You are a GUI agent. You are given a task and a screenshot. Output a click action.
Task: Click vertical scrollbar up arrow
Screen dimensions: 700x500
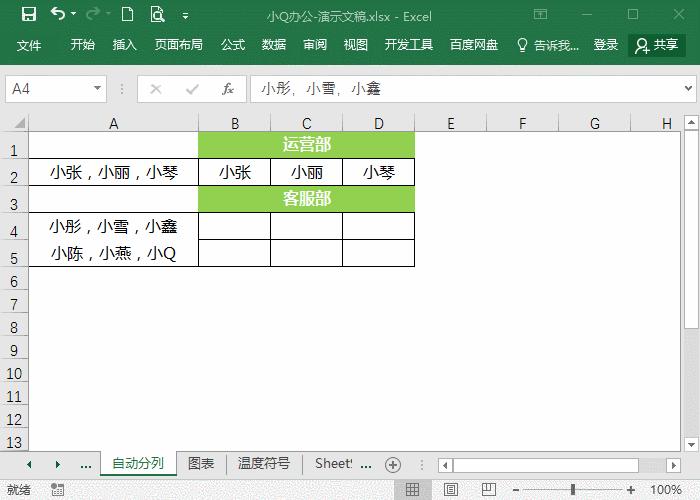coord(691,122)
